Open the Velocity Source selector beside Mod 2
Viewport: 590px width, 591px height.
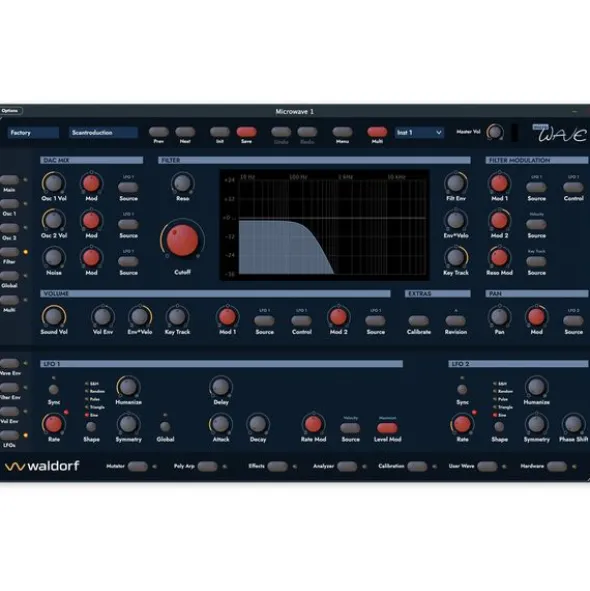(536, 224)
